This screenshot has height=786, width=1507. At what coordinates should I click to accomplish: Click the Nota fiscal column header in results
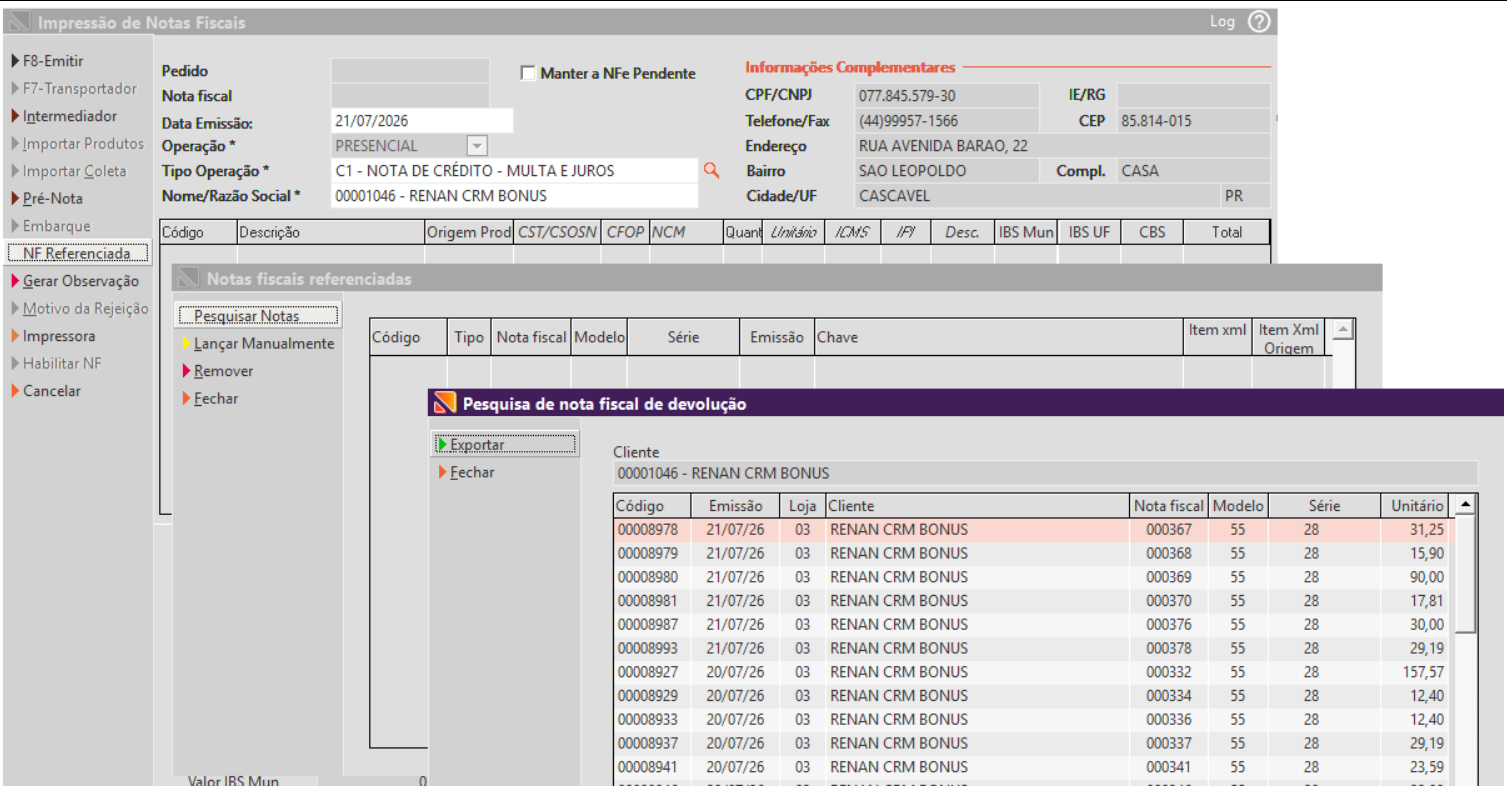[1169, 506]
